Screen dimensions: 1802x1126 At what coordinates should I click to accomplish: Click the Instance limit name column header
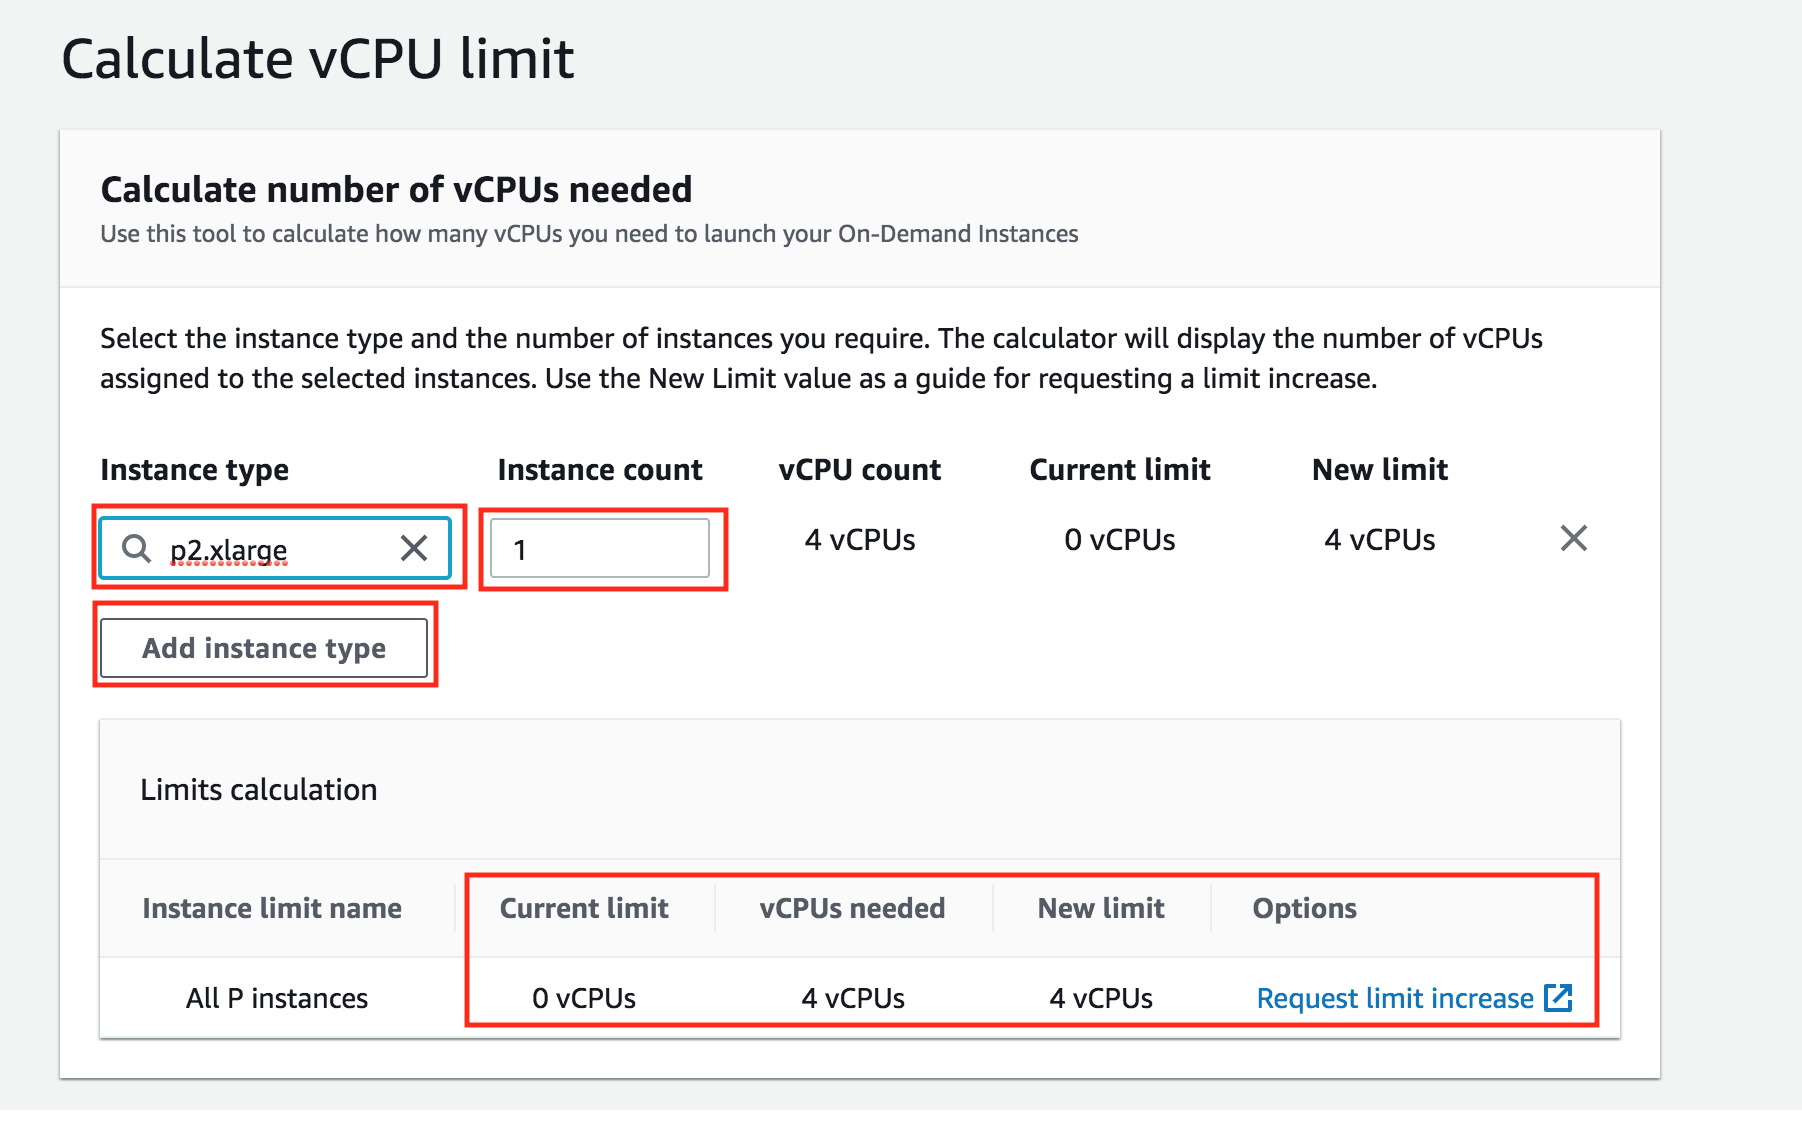click(x=272, y=908)
